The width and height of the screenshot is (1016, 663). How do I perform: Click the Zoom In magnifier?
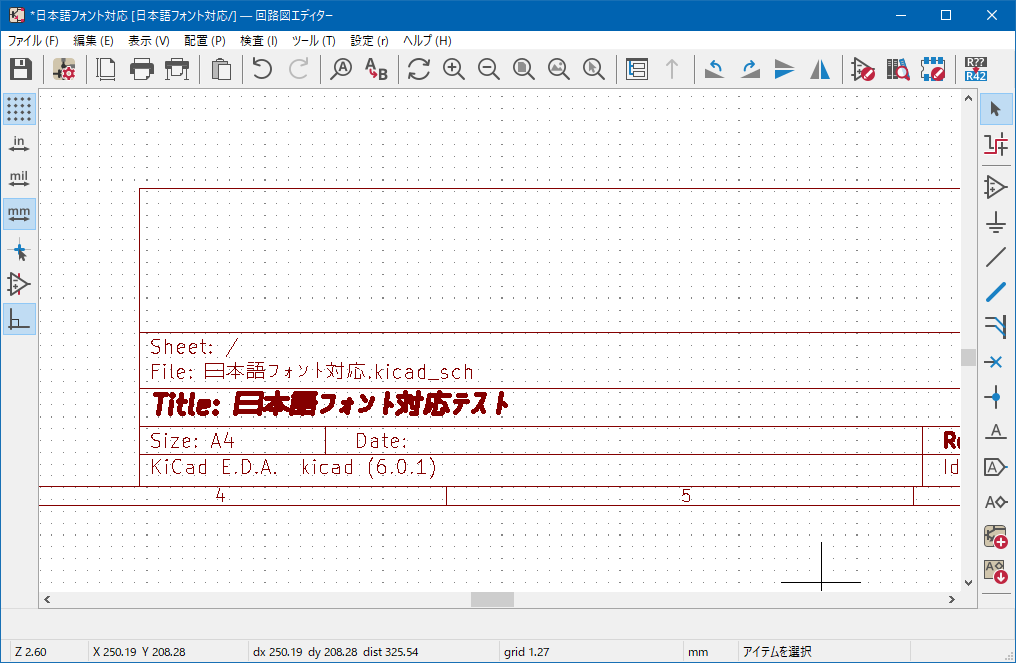click(x=454, y=69)
